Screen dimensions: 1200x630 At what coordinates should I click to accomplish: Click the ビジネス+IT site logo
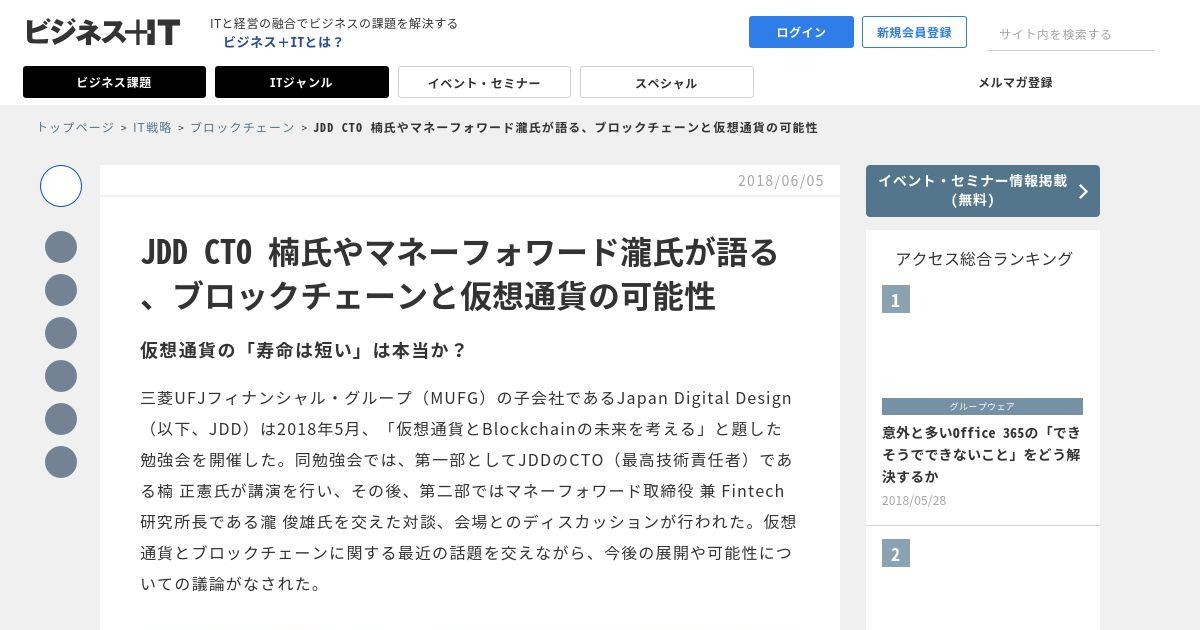pos(102,32)
